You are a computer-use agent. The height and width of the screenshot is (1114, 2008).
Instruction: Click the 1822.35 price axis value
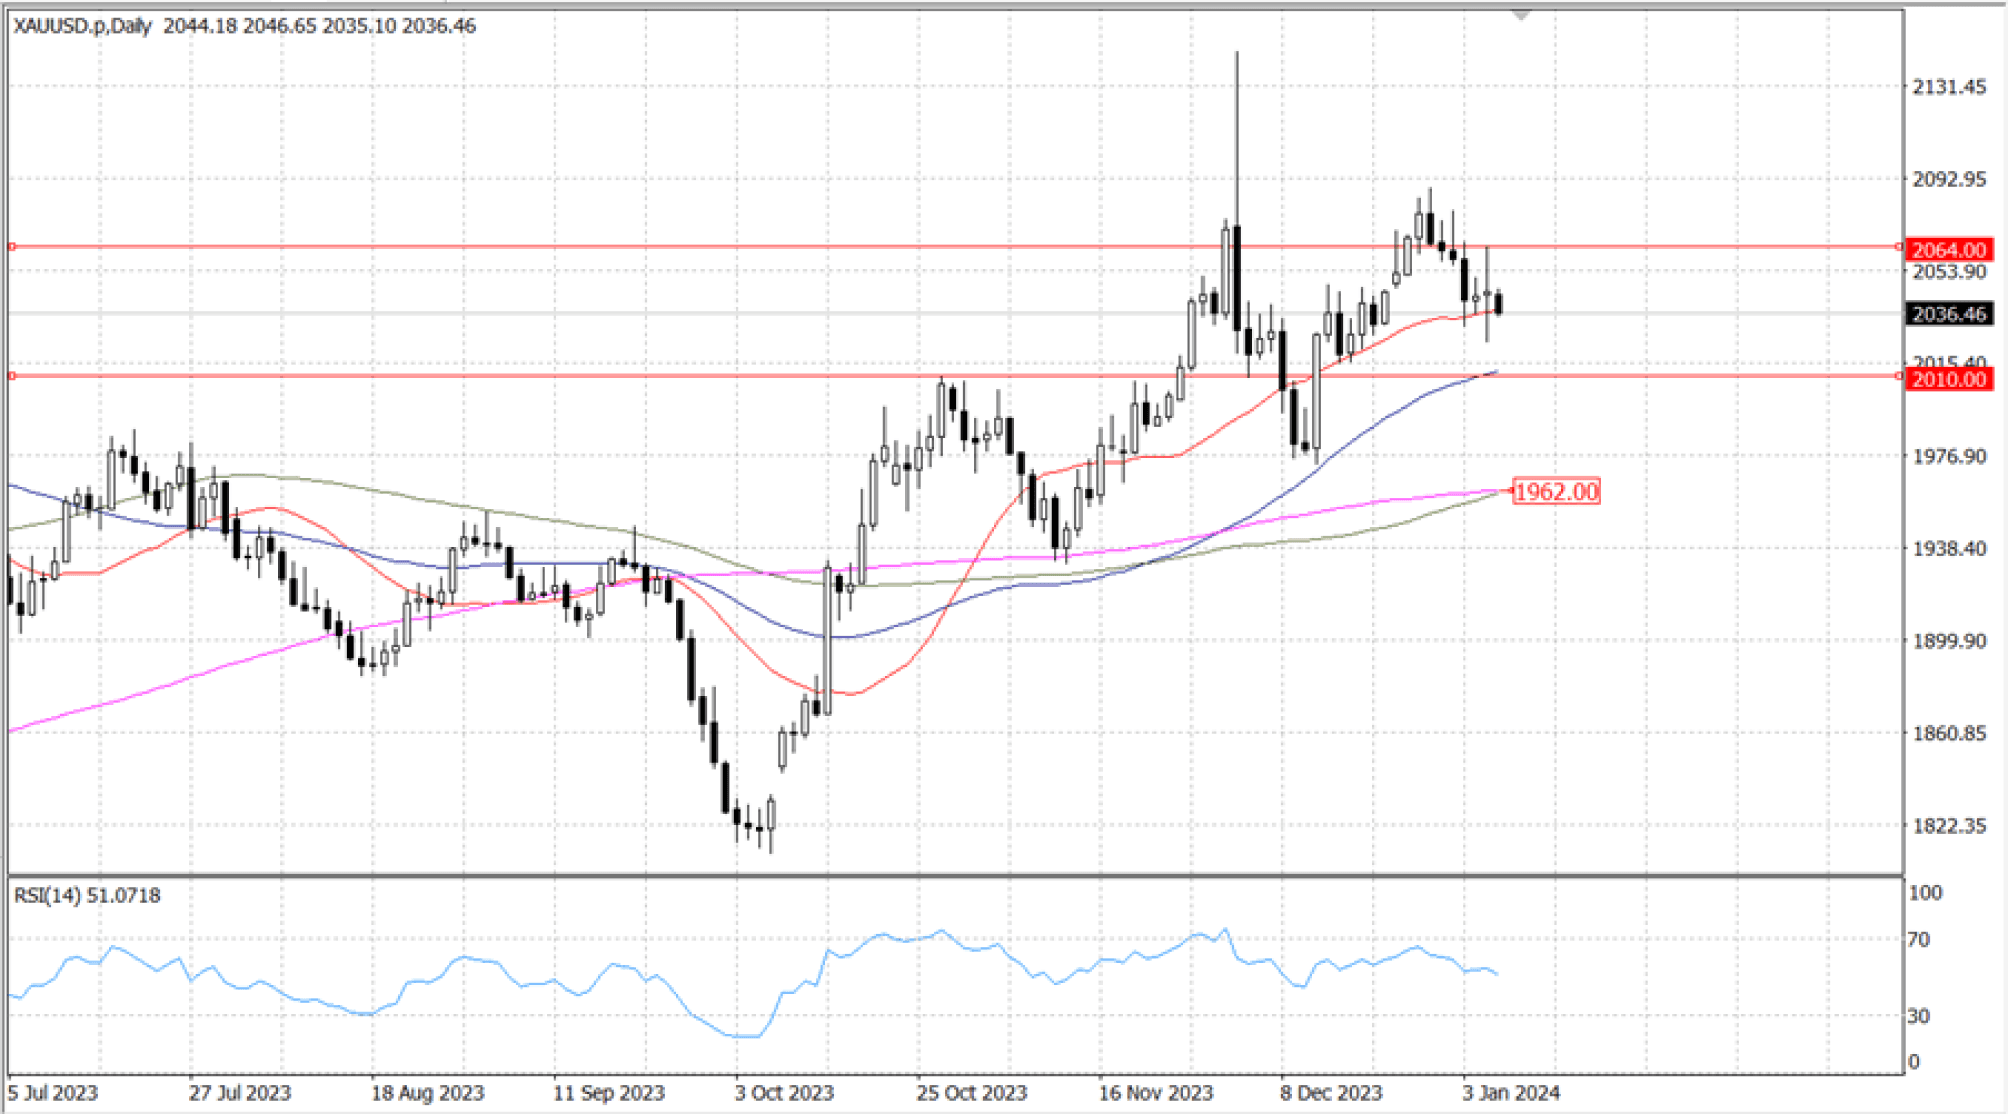coord(1948,826)
